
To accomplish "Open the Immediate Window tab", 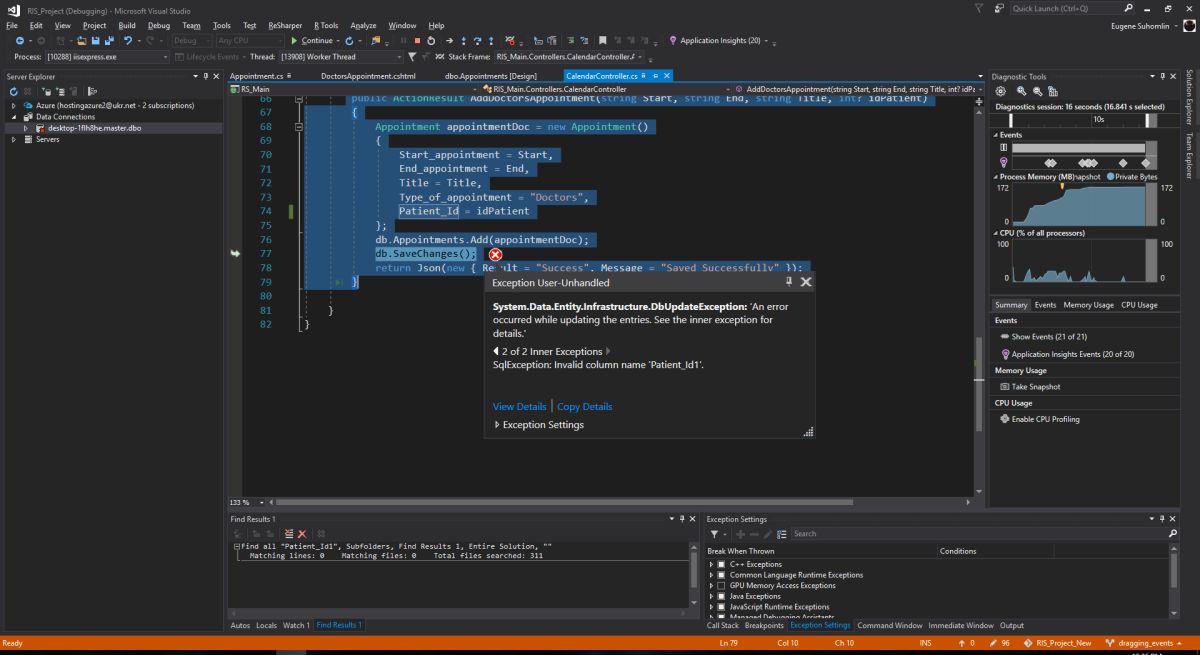I will (x=961, y=625).
